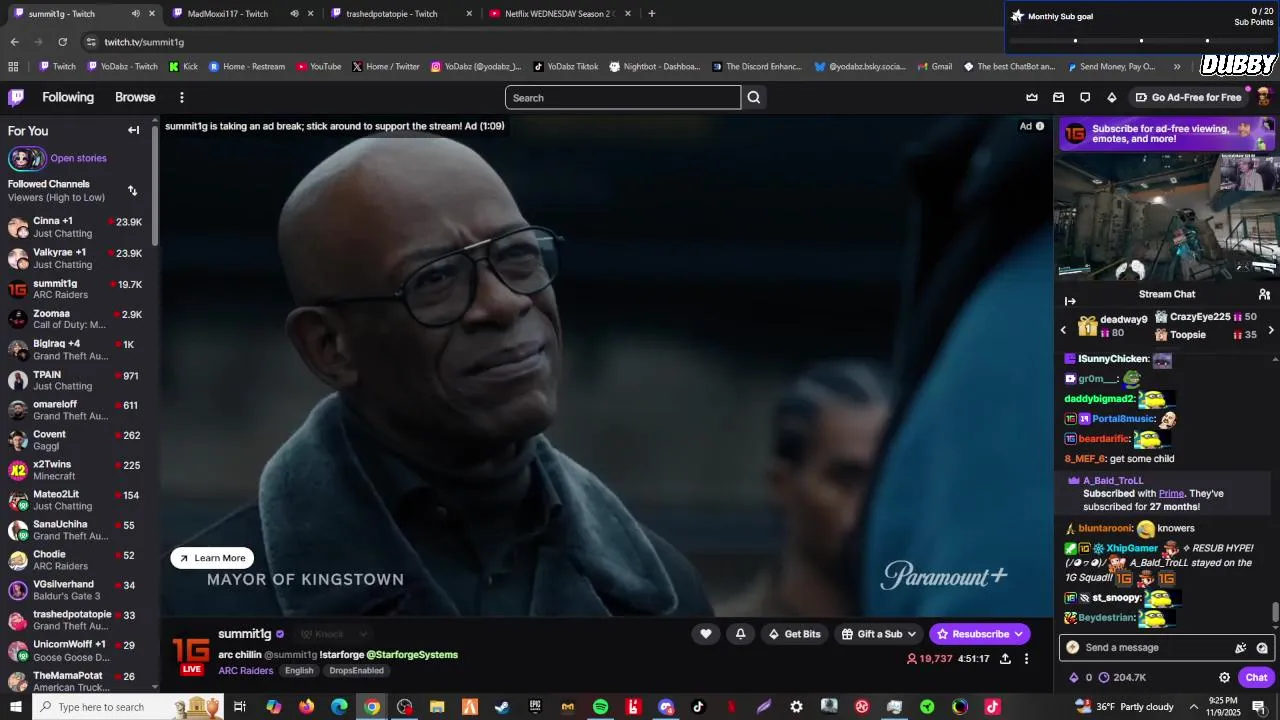Click the mini stream preview thumbnail
1280x720 pixels.
(x=1166, y=217)
